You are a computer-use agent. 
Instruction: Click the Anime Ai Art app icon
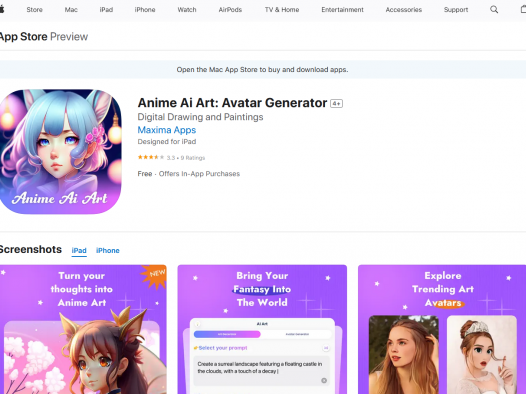coord(60,152)
